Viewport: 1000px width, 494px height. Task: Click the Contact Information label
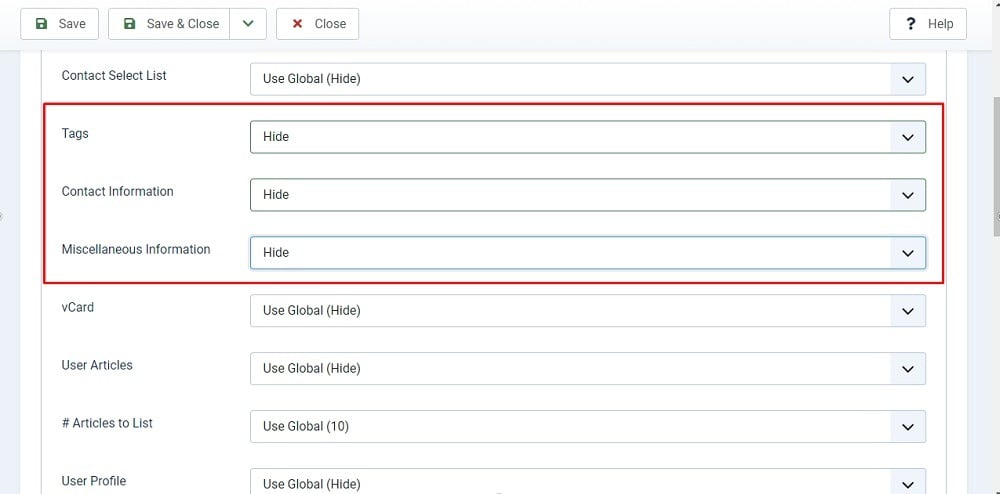pos(117,191)
